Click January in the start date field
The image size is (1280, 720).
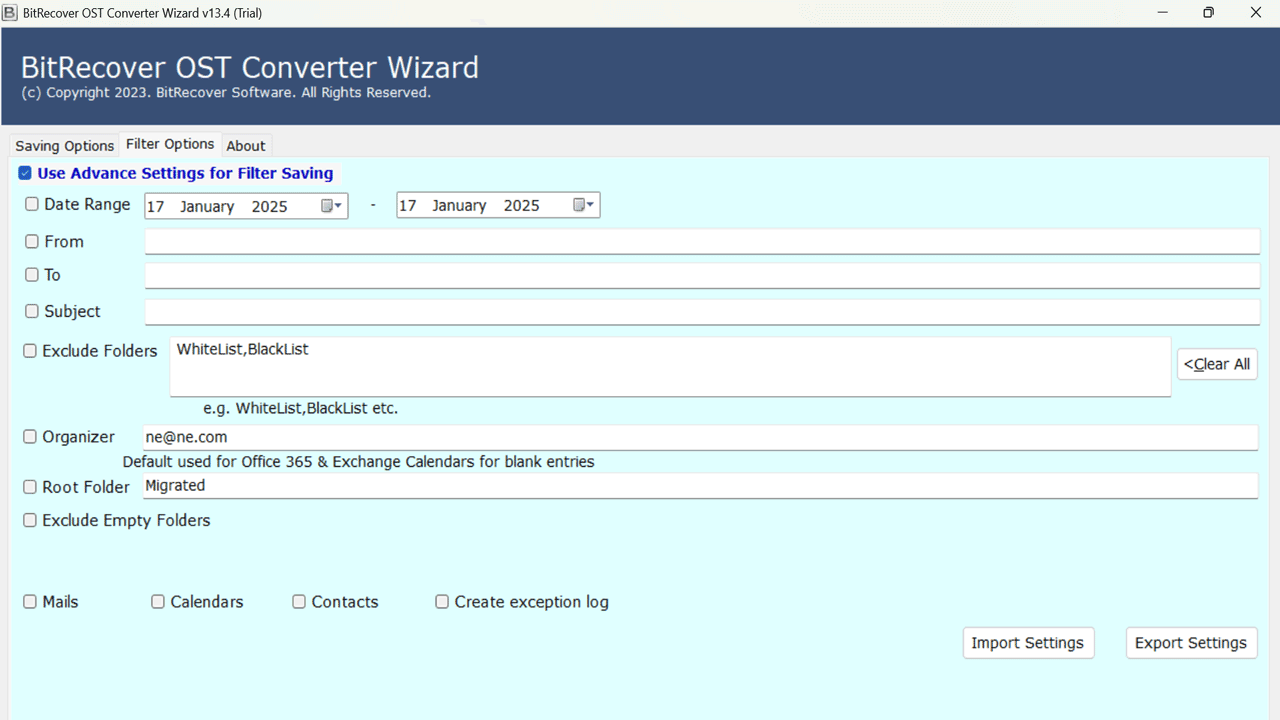(x=207, y=207)
